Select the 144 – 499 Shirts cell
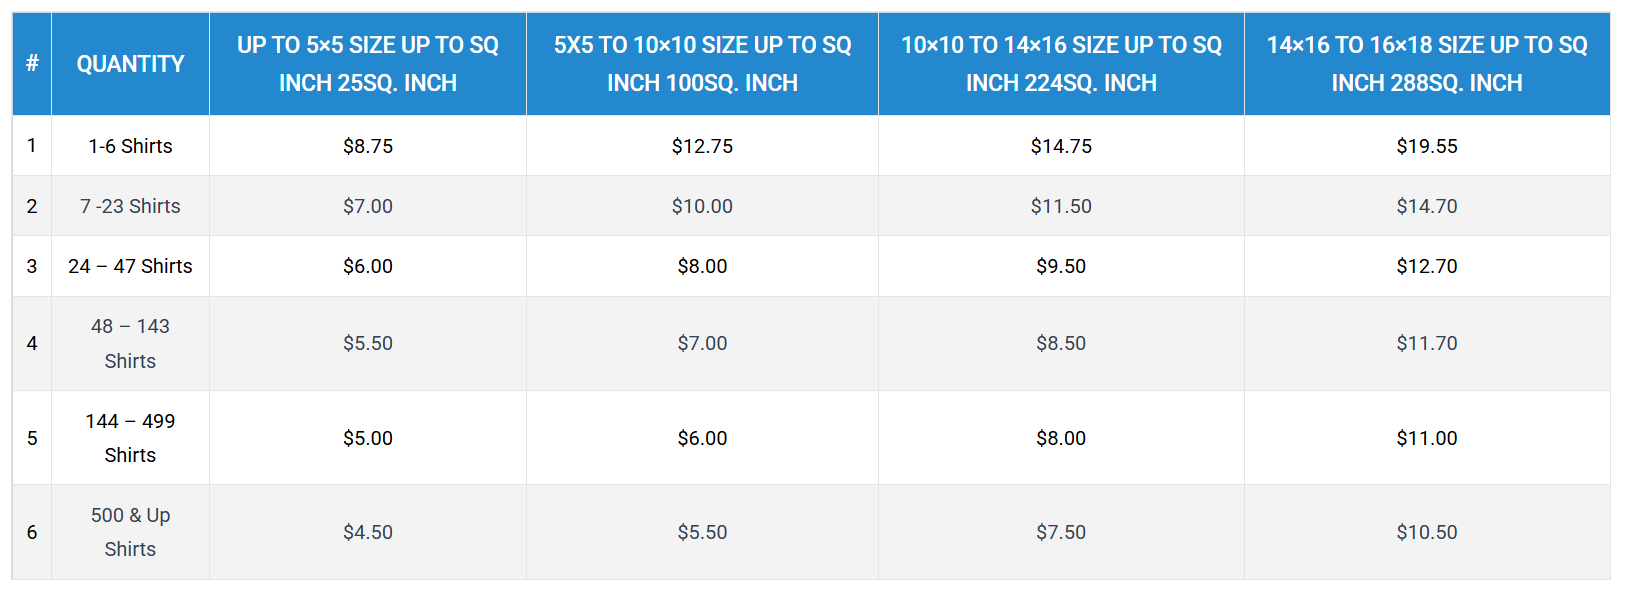The height and width of the screenshot is (597, 1628). 130,438
